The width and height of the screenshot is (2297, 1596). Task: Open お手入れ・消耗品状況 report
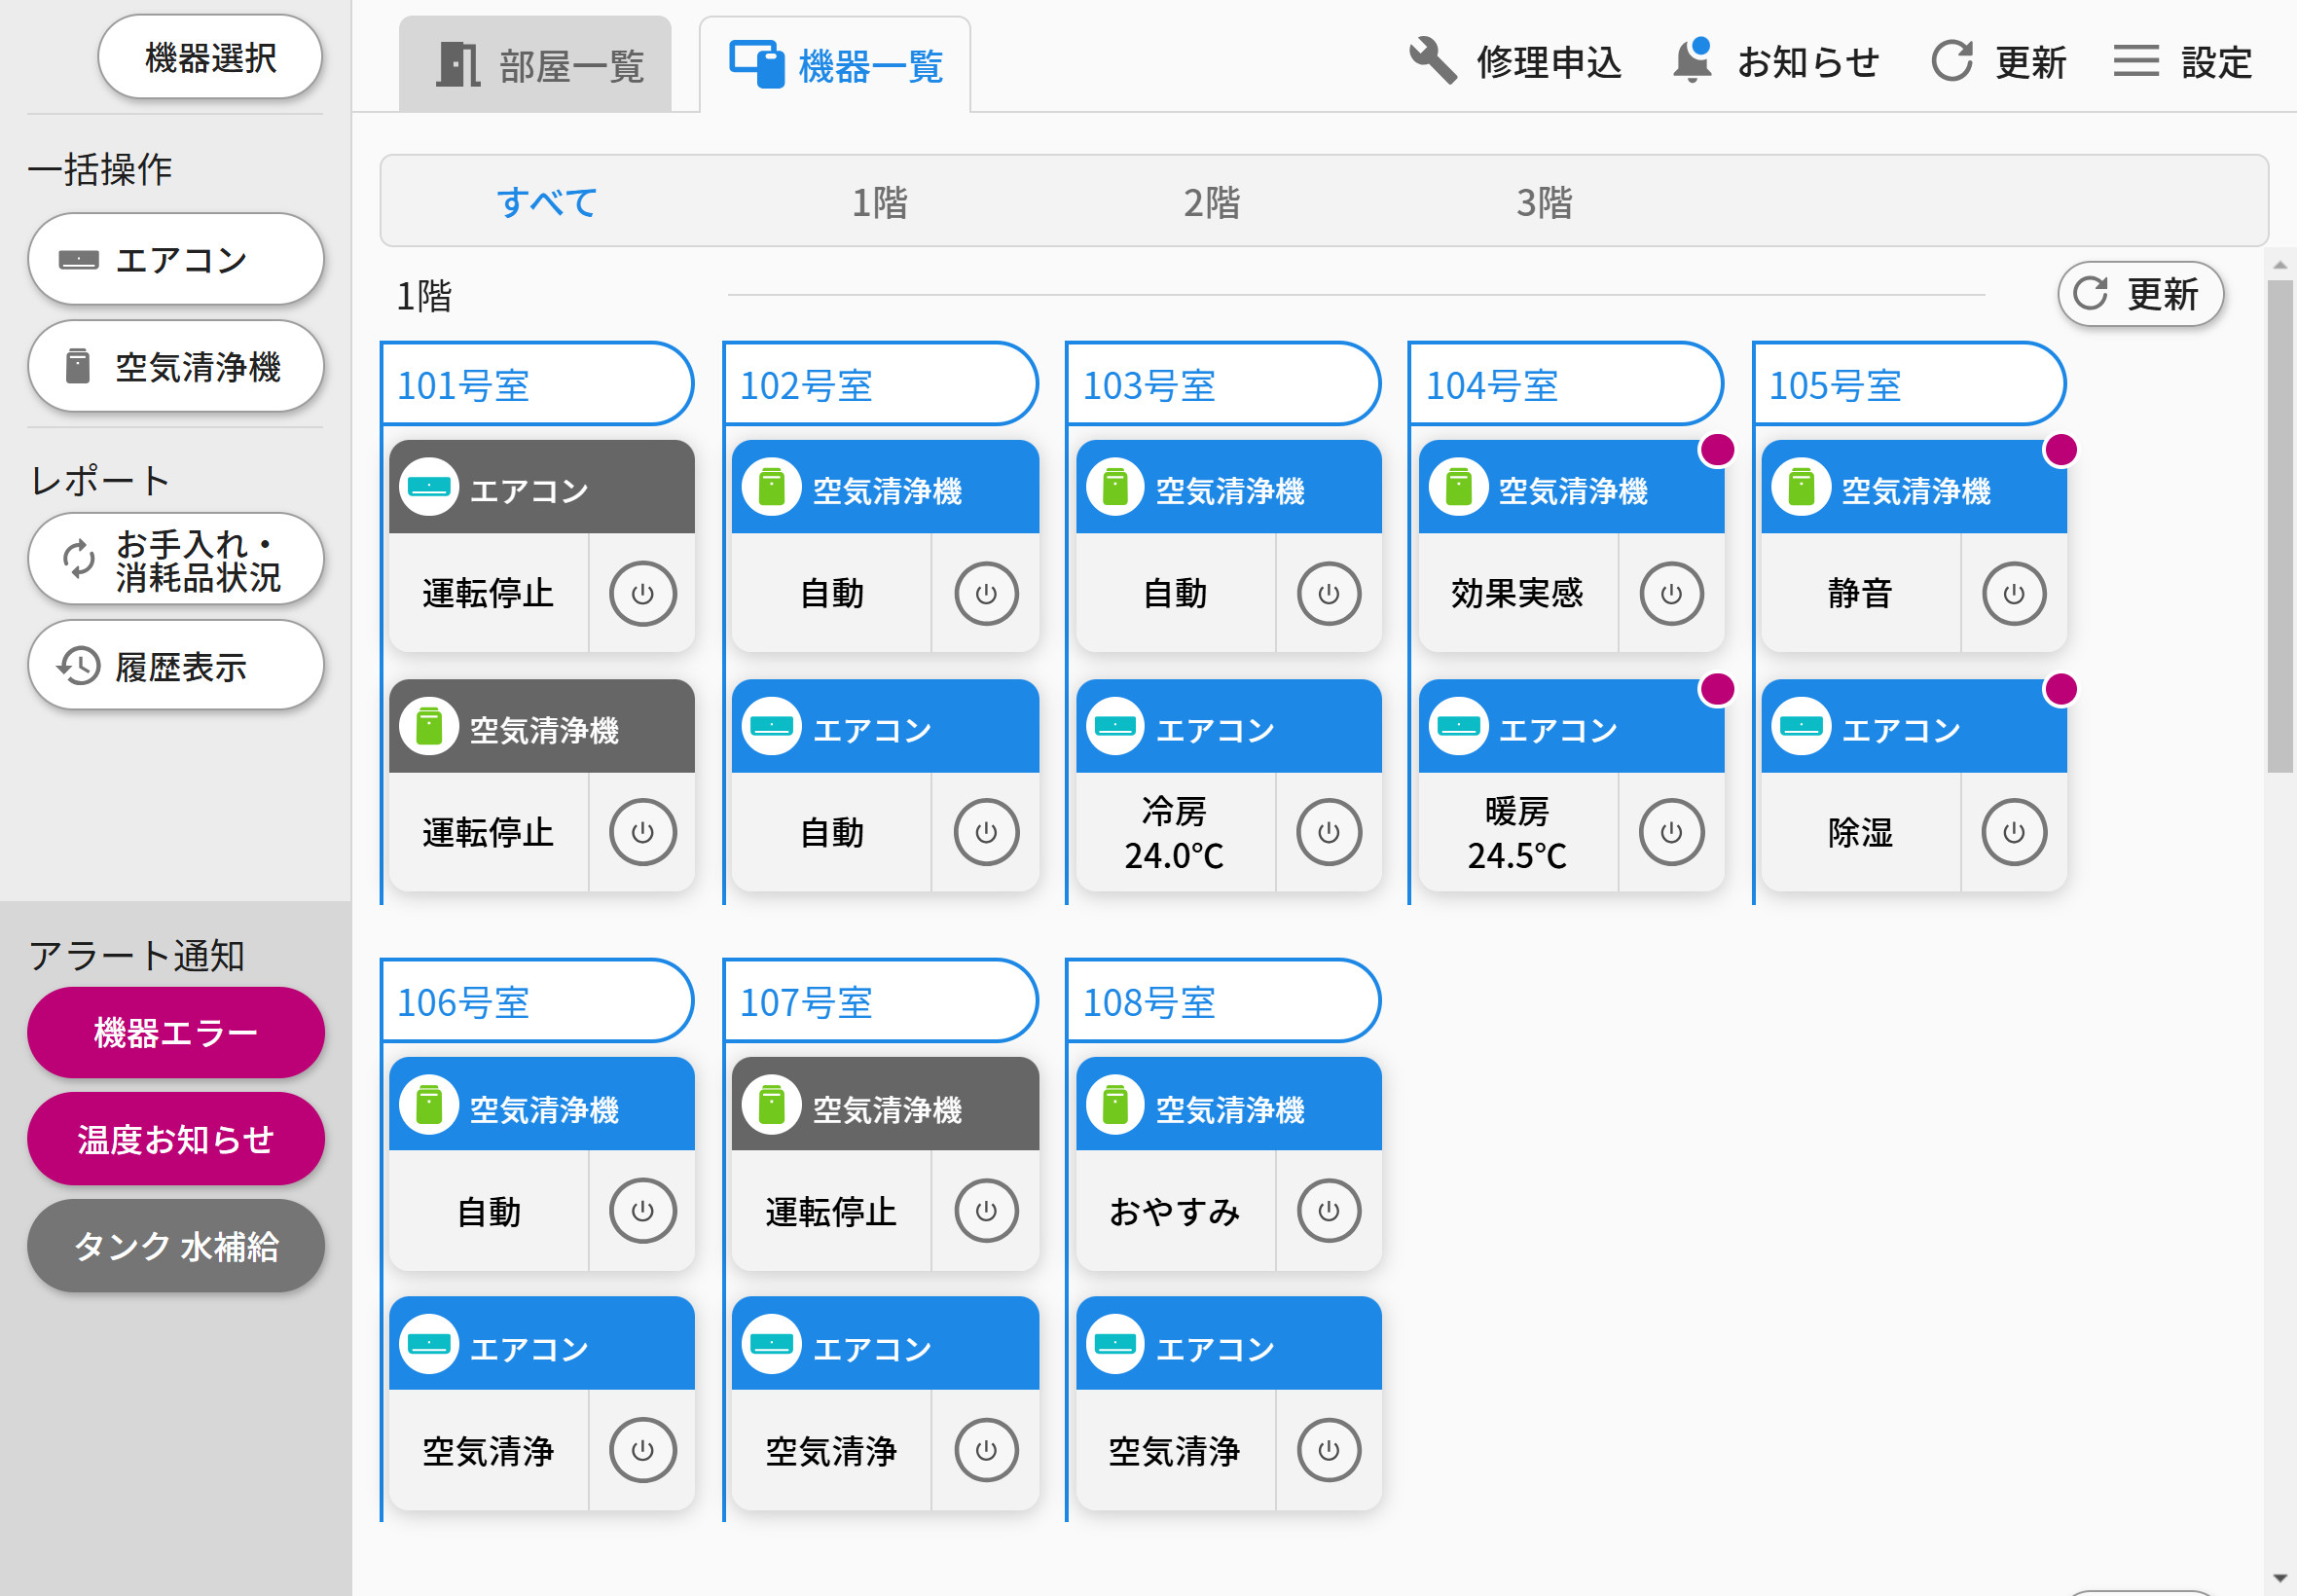pyautogui.click(x=175, y=558)
